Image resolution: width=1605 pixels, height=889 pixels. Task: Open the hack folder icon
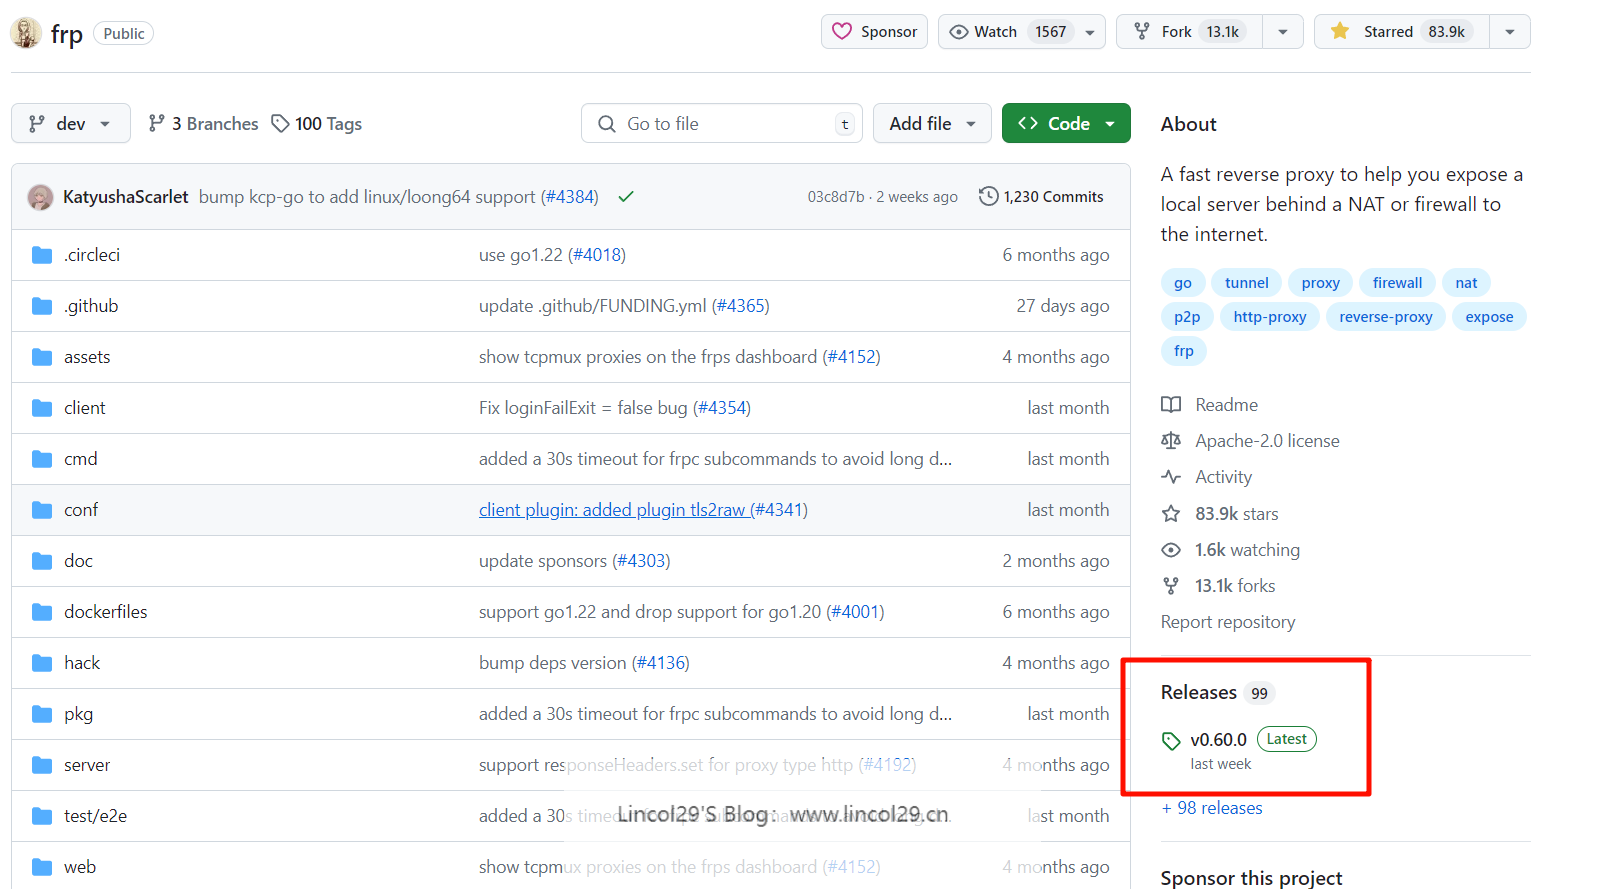point(42,663)
